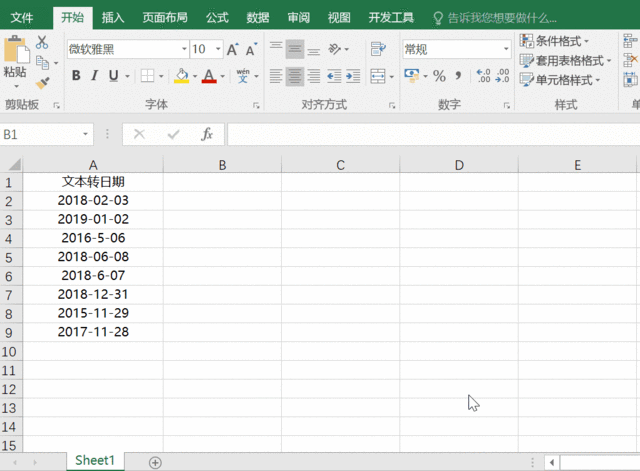Viewport: 640px width, 471px height.
Task: Click the Wrap Text icon
Action: click(378, 49)
